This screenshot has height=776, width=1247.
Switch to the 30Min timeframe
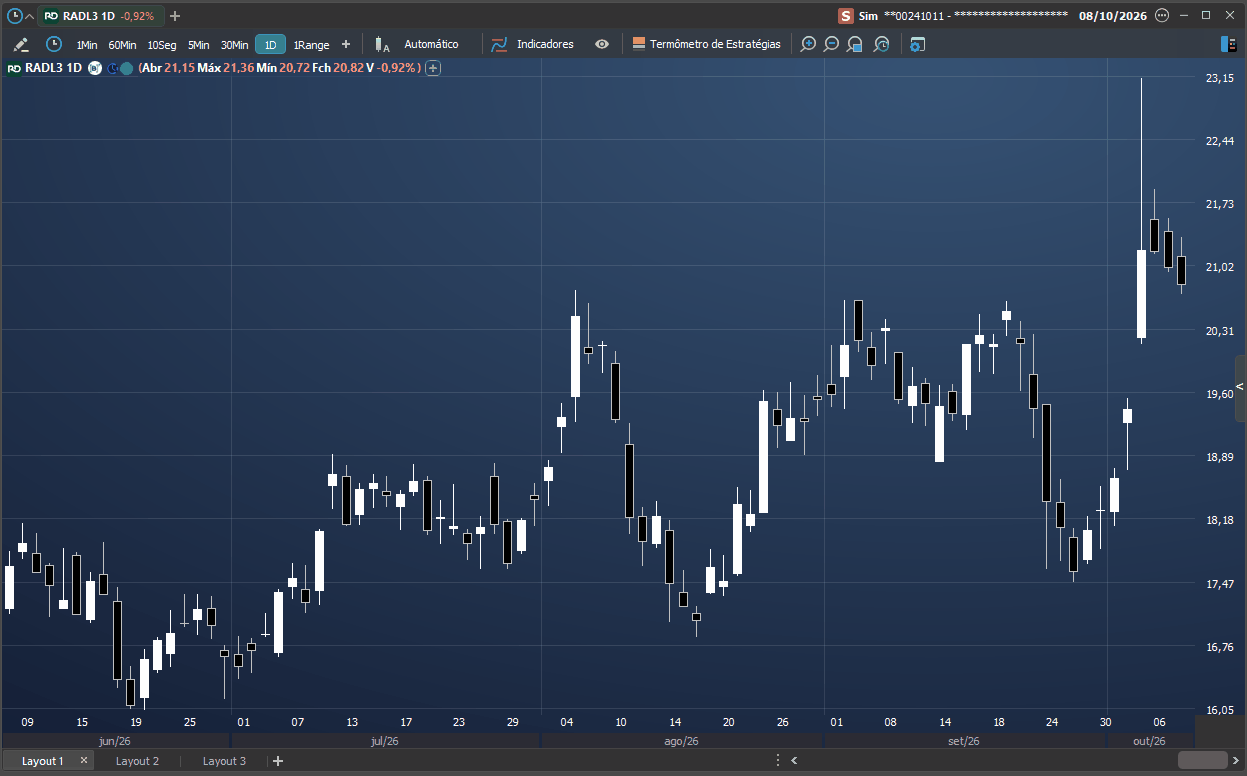[x=235, y=45]
